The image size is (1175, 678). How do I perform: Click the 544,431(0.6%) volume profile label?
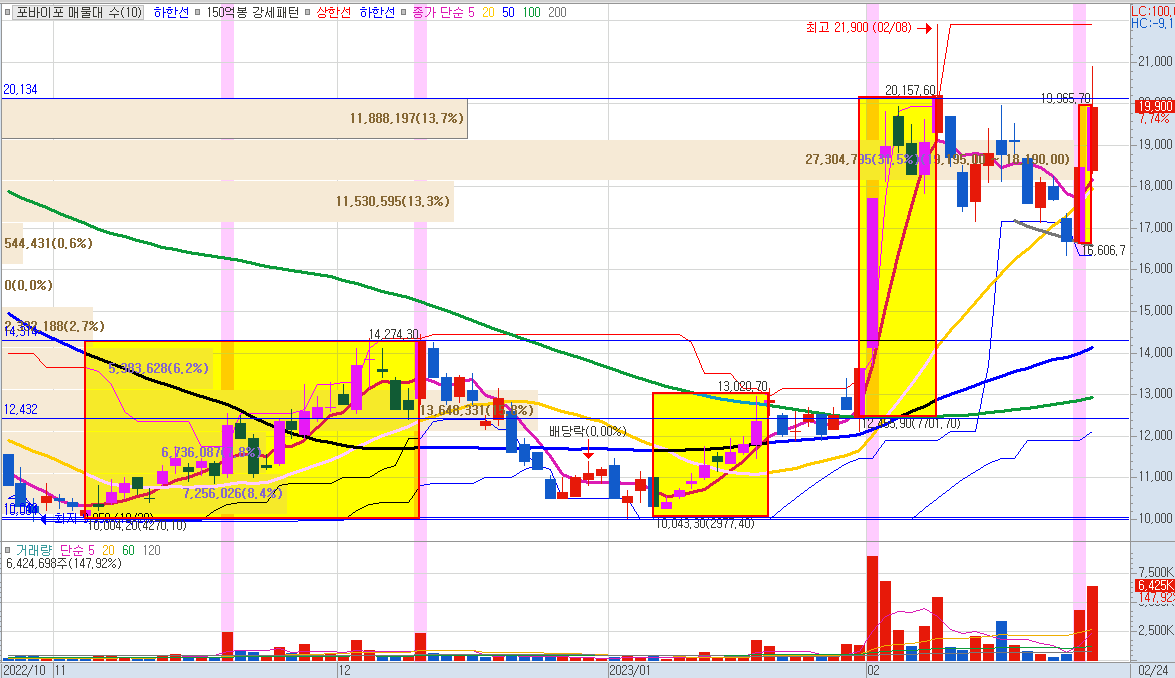[48, 243]
